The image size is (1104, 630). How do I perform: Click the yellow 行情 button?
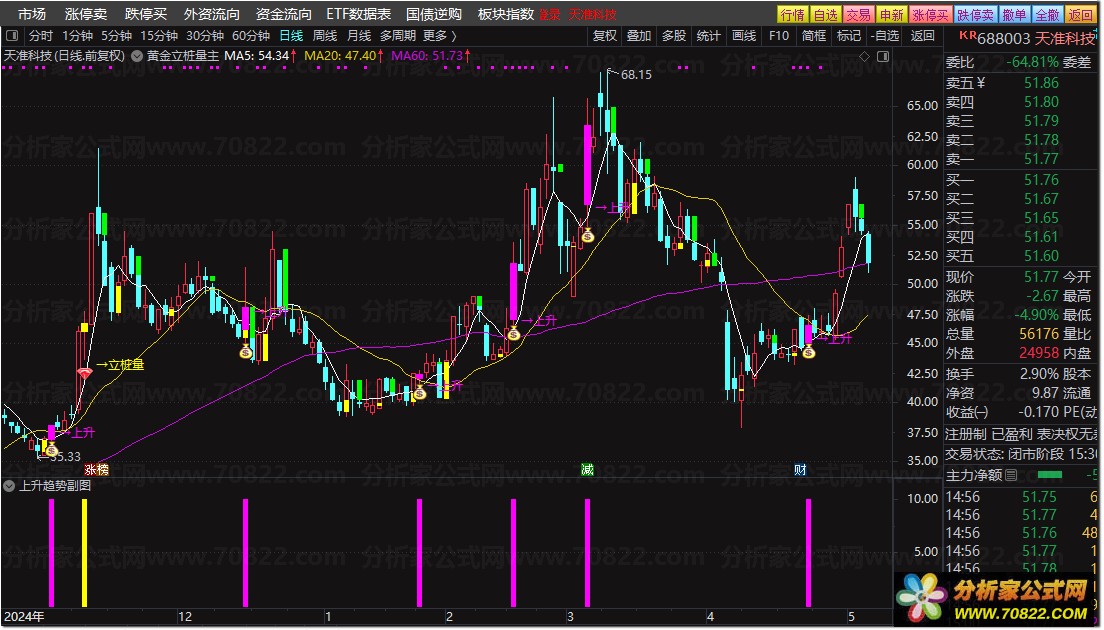point(793,14)
